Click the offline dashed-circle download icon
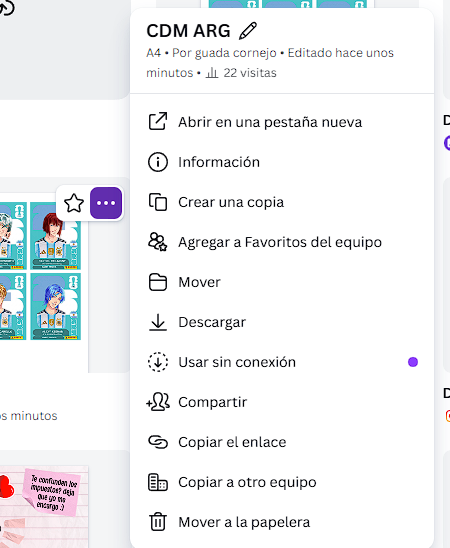 pos(158,362)
